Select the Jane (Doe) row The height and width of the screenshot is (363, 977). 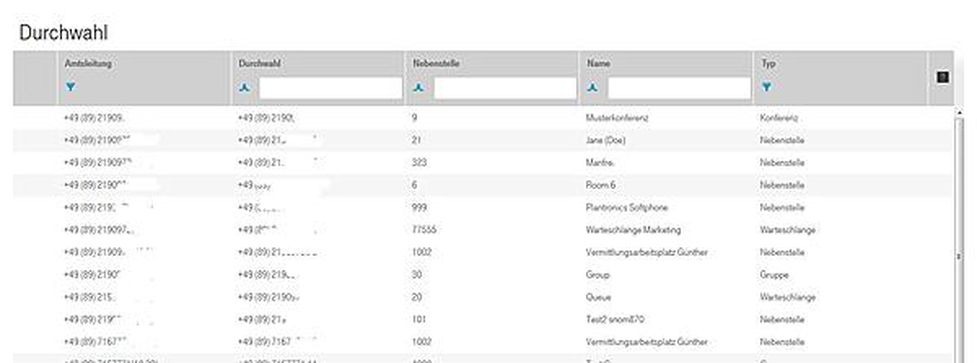[483, 140]
